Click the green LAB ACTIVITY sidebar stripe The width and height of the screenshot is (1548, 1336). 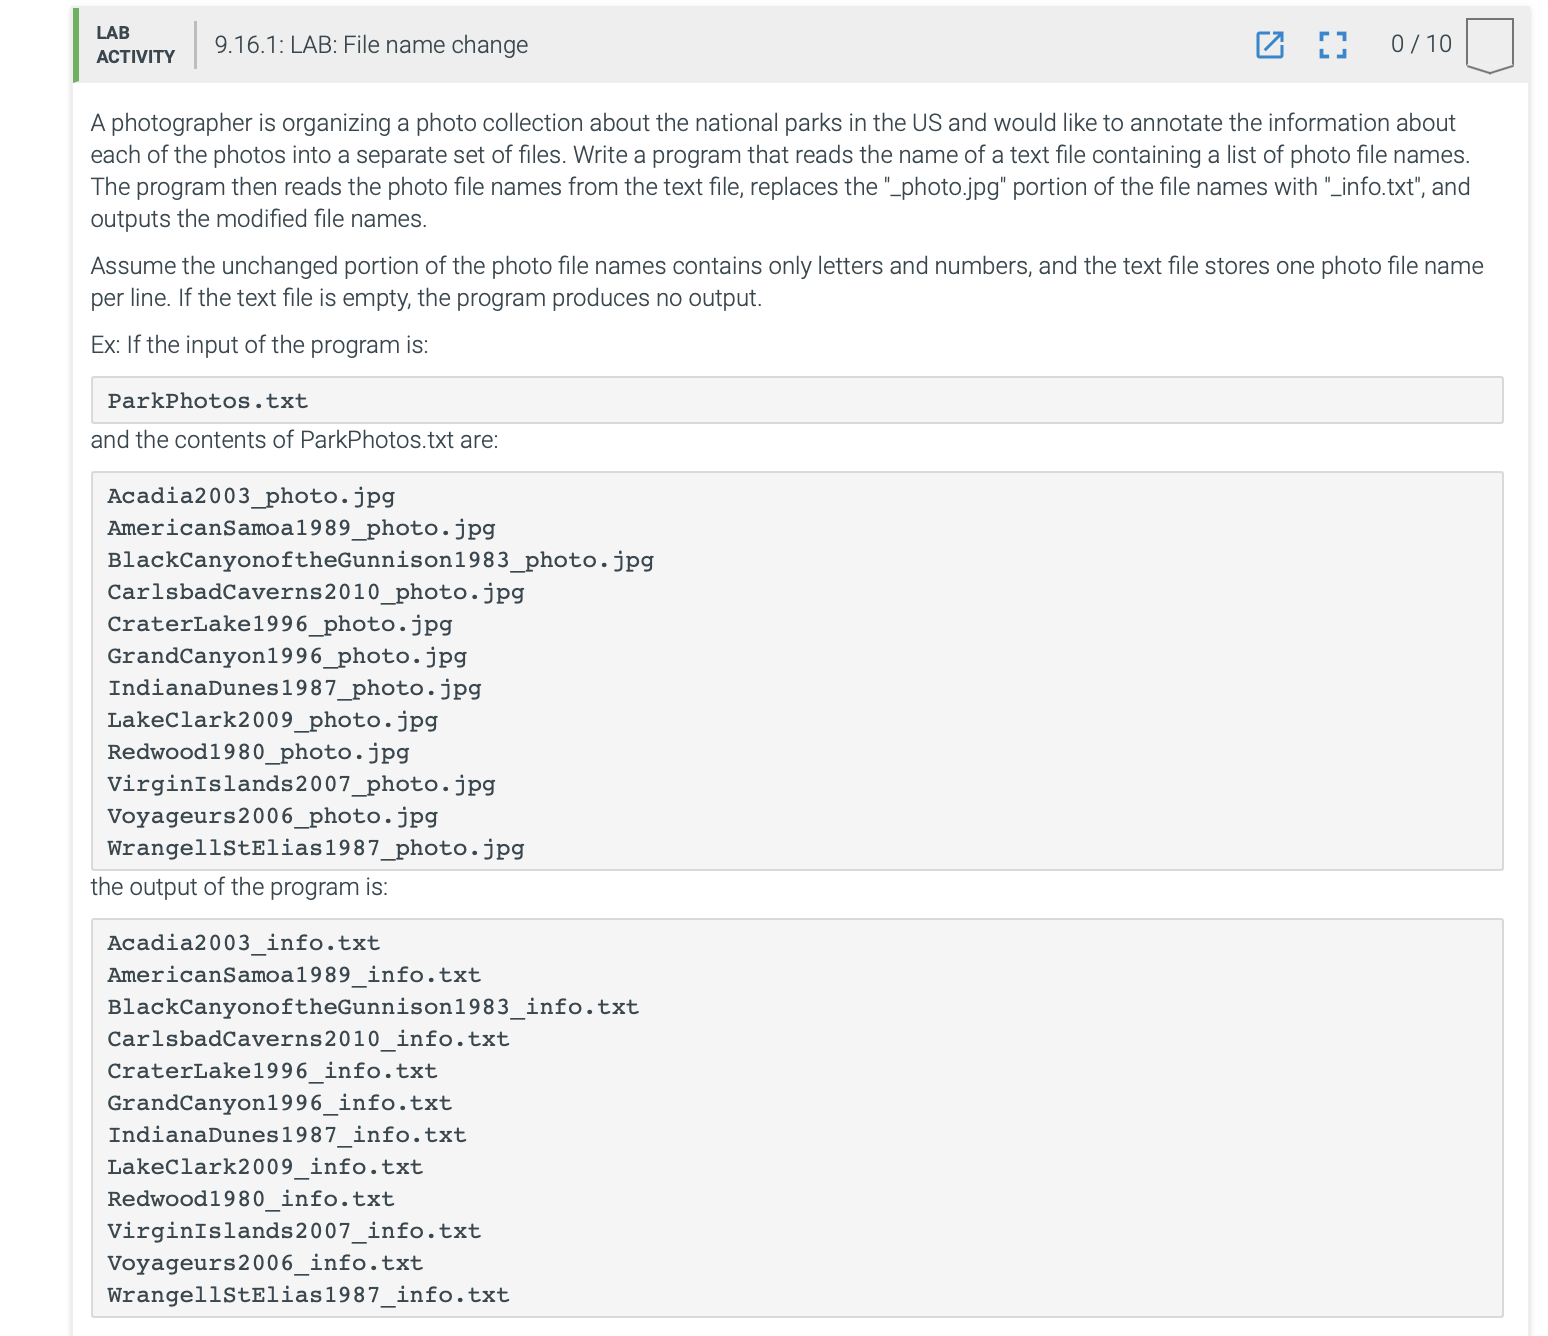[76, 45]
